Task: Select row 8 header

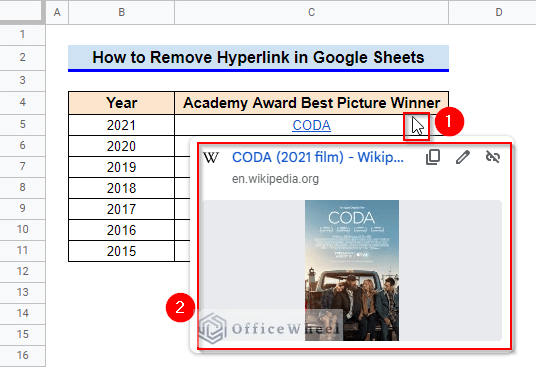Action: click(22, 187)
